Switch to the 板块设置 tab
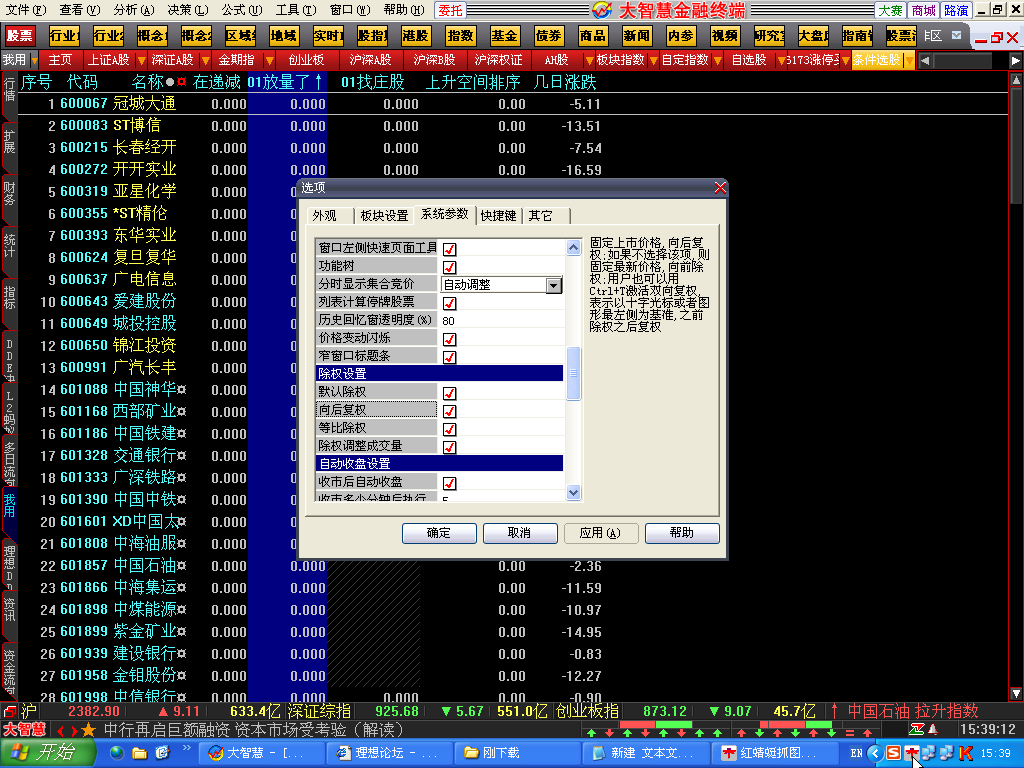Image resolution: width=1024 pixels, height=768 pixels. (384, 216)
